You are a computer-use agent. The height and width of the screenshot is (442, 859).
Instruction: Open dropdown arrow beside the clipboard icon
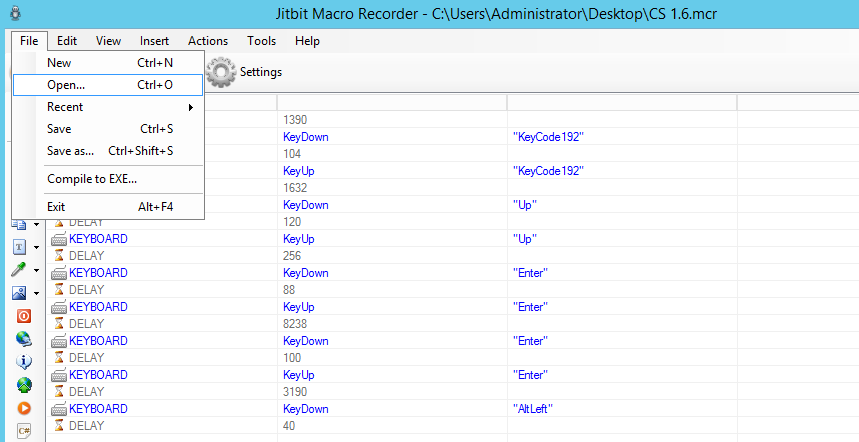[36, 224]
